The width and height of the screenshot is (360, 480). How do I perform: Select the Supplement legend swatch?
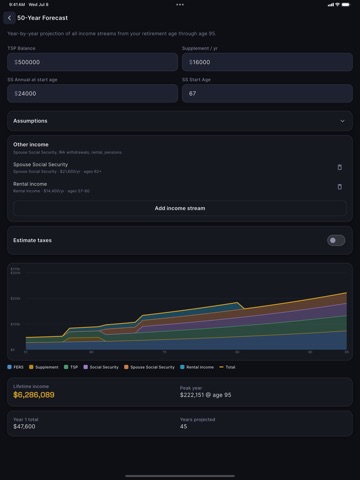(x=31, y=367)
